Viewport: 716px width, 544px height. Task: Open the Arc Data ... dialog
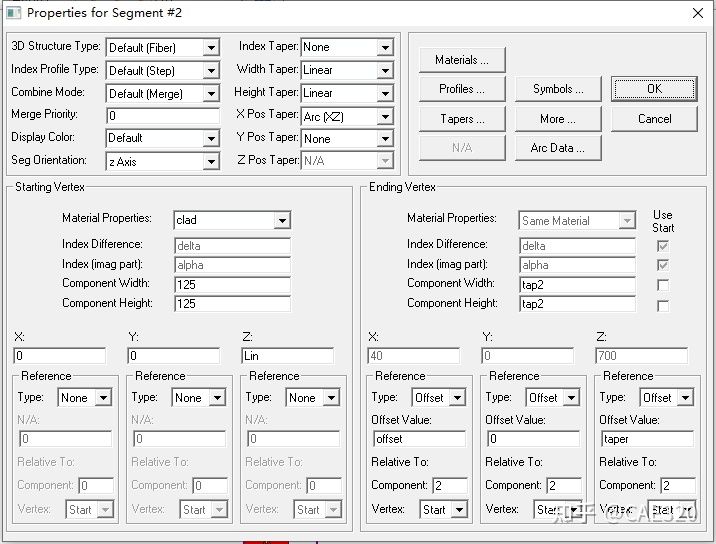click(558, 148)
